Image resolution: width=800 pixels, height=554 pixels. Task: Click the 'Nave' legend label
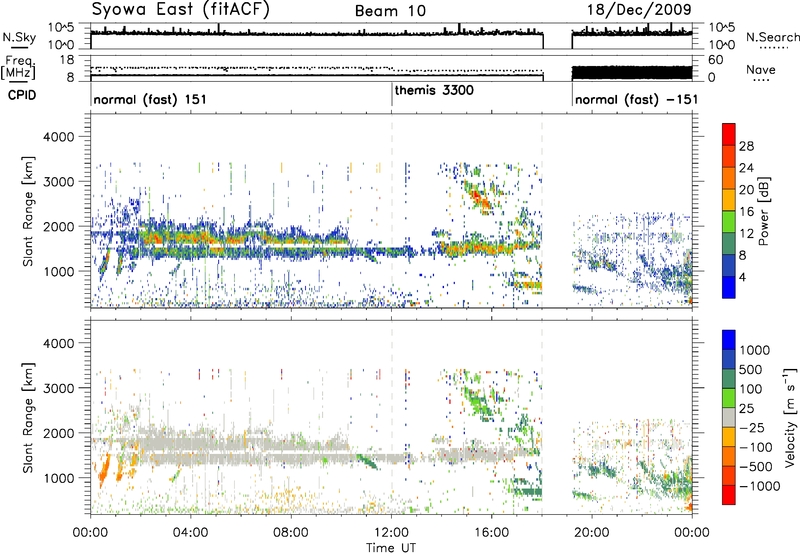(760, 69)
